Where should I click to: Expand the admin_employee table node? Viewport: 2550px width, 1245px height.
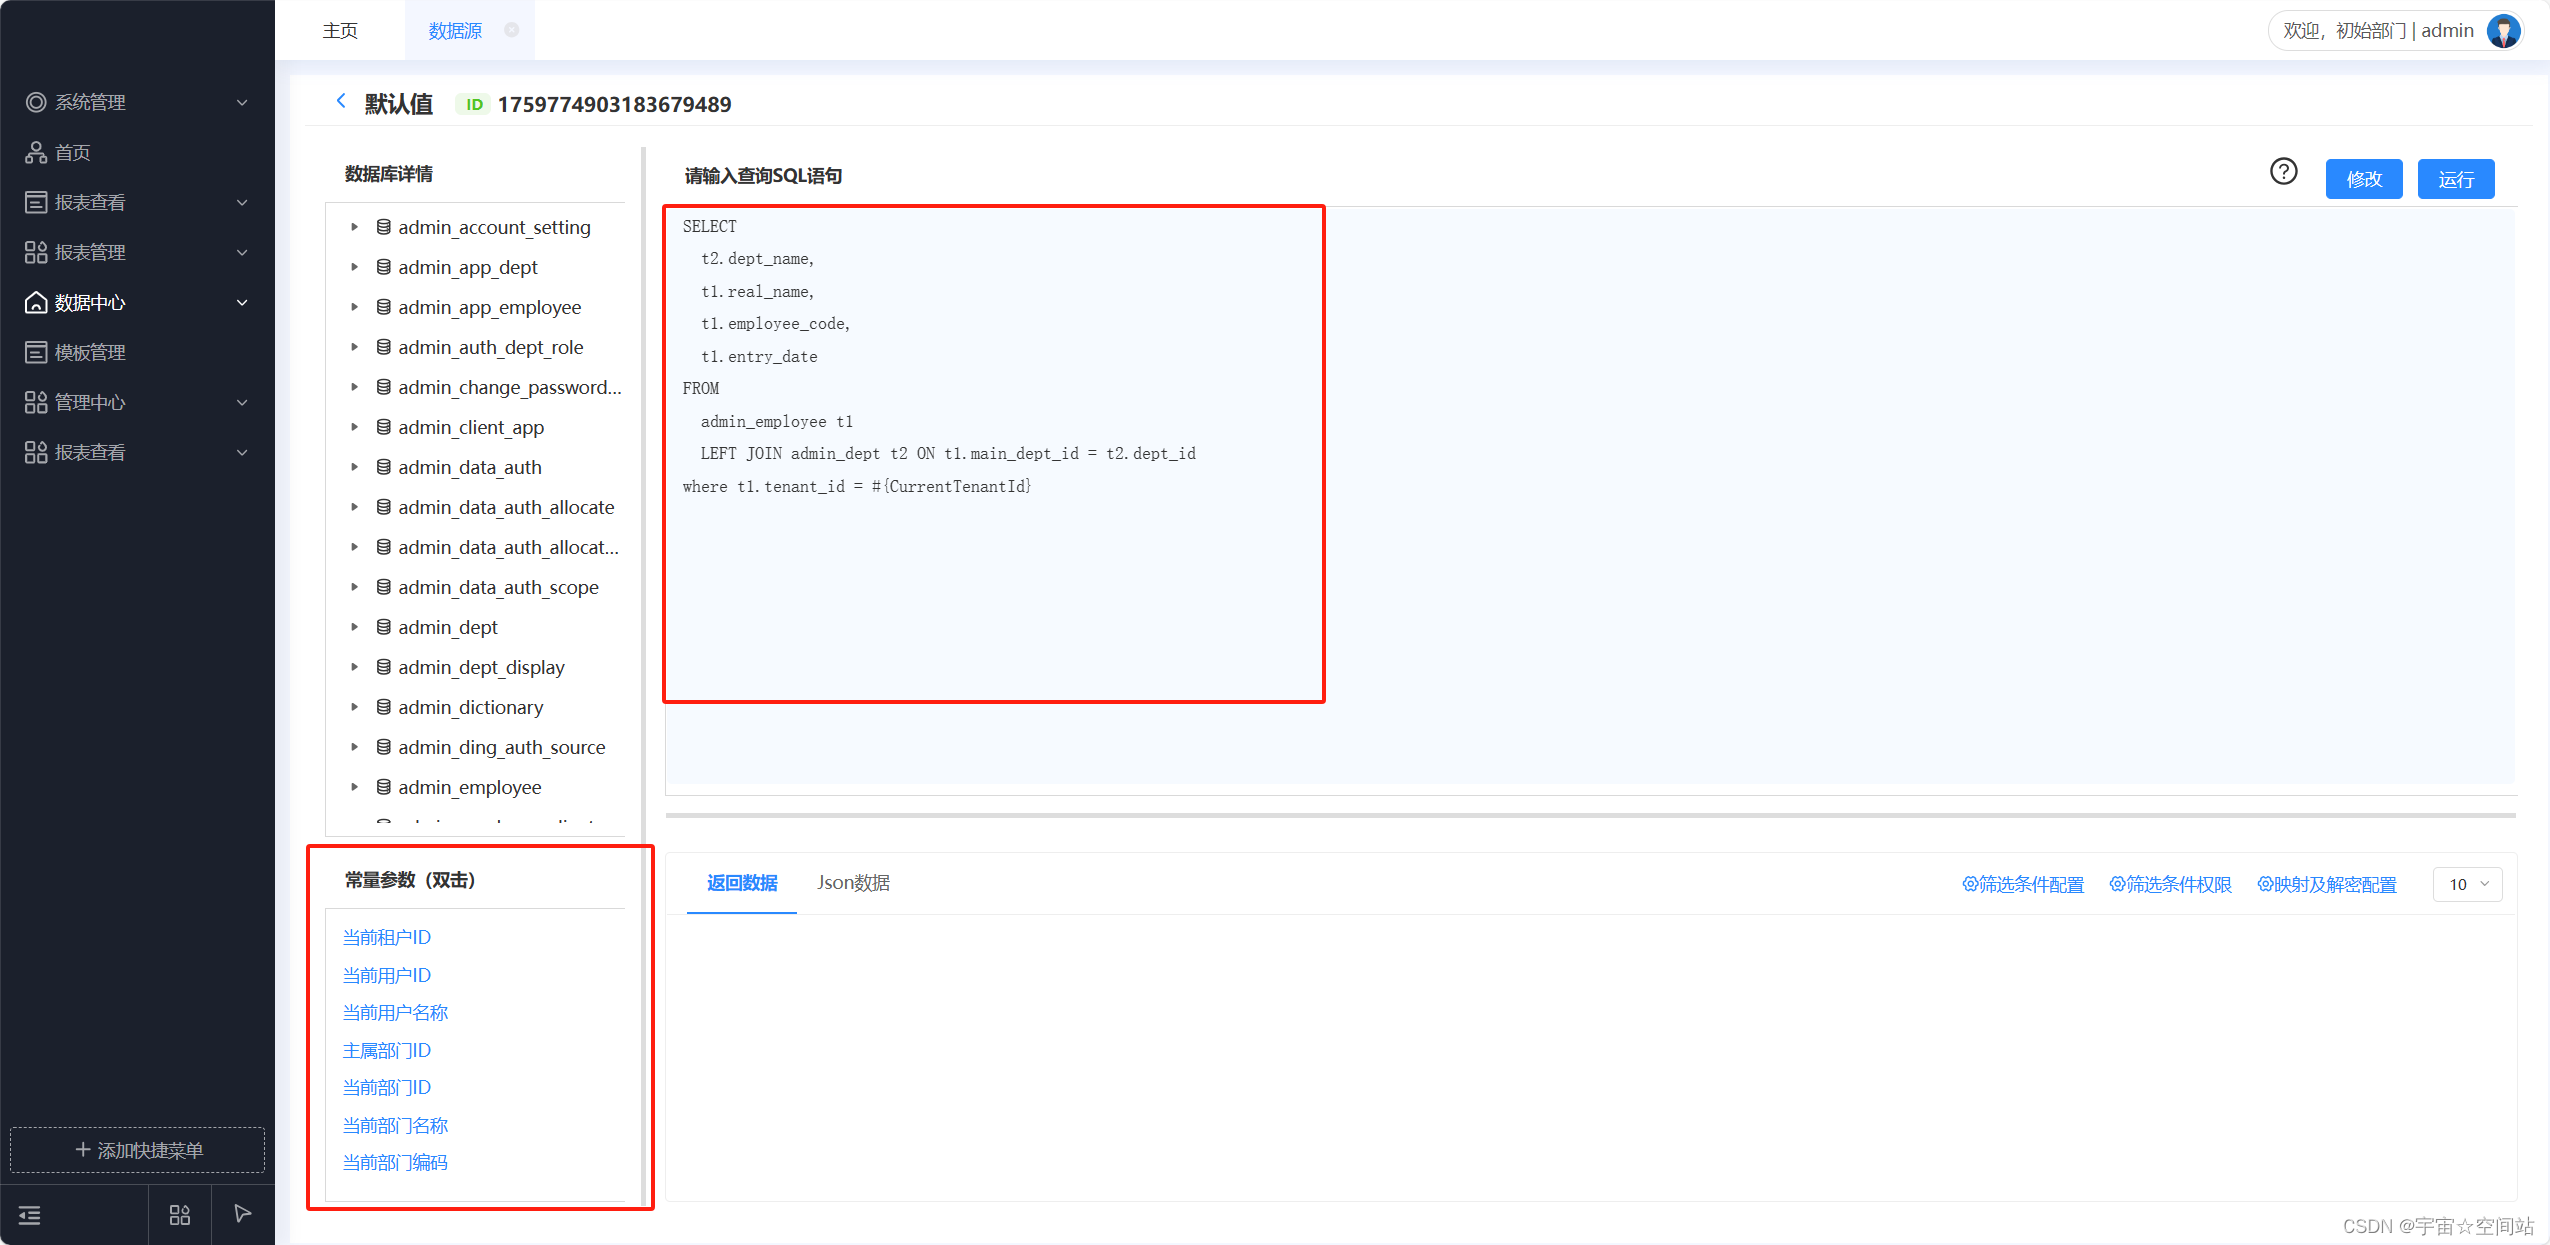[x=354, y=787]
